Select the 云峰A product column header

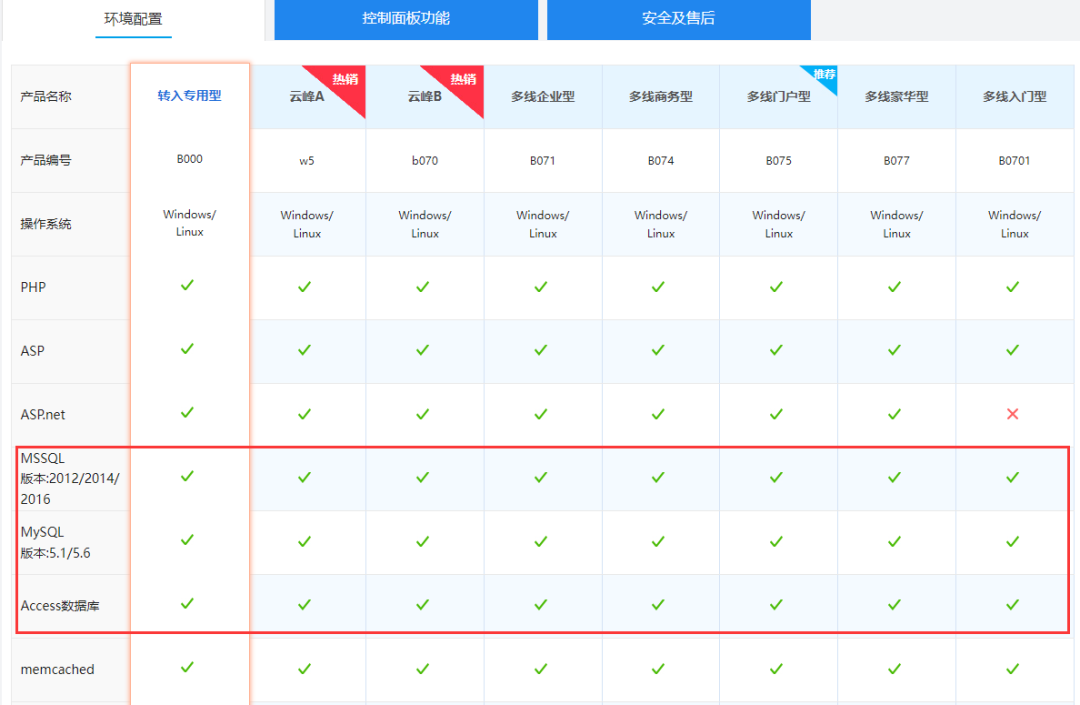point(306,97)
